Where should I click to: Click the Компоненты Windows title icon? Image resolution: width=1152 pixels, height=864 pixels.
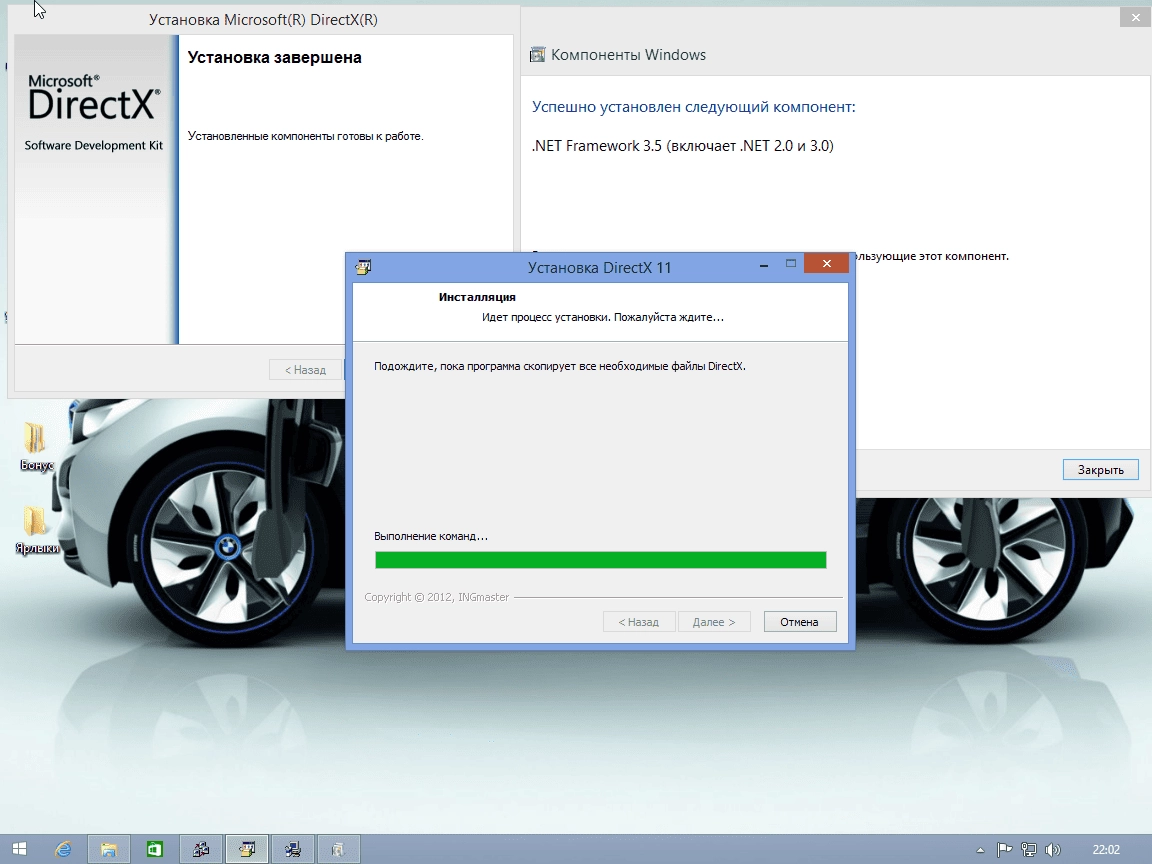coord(538,54)
